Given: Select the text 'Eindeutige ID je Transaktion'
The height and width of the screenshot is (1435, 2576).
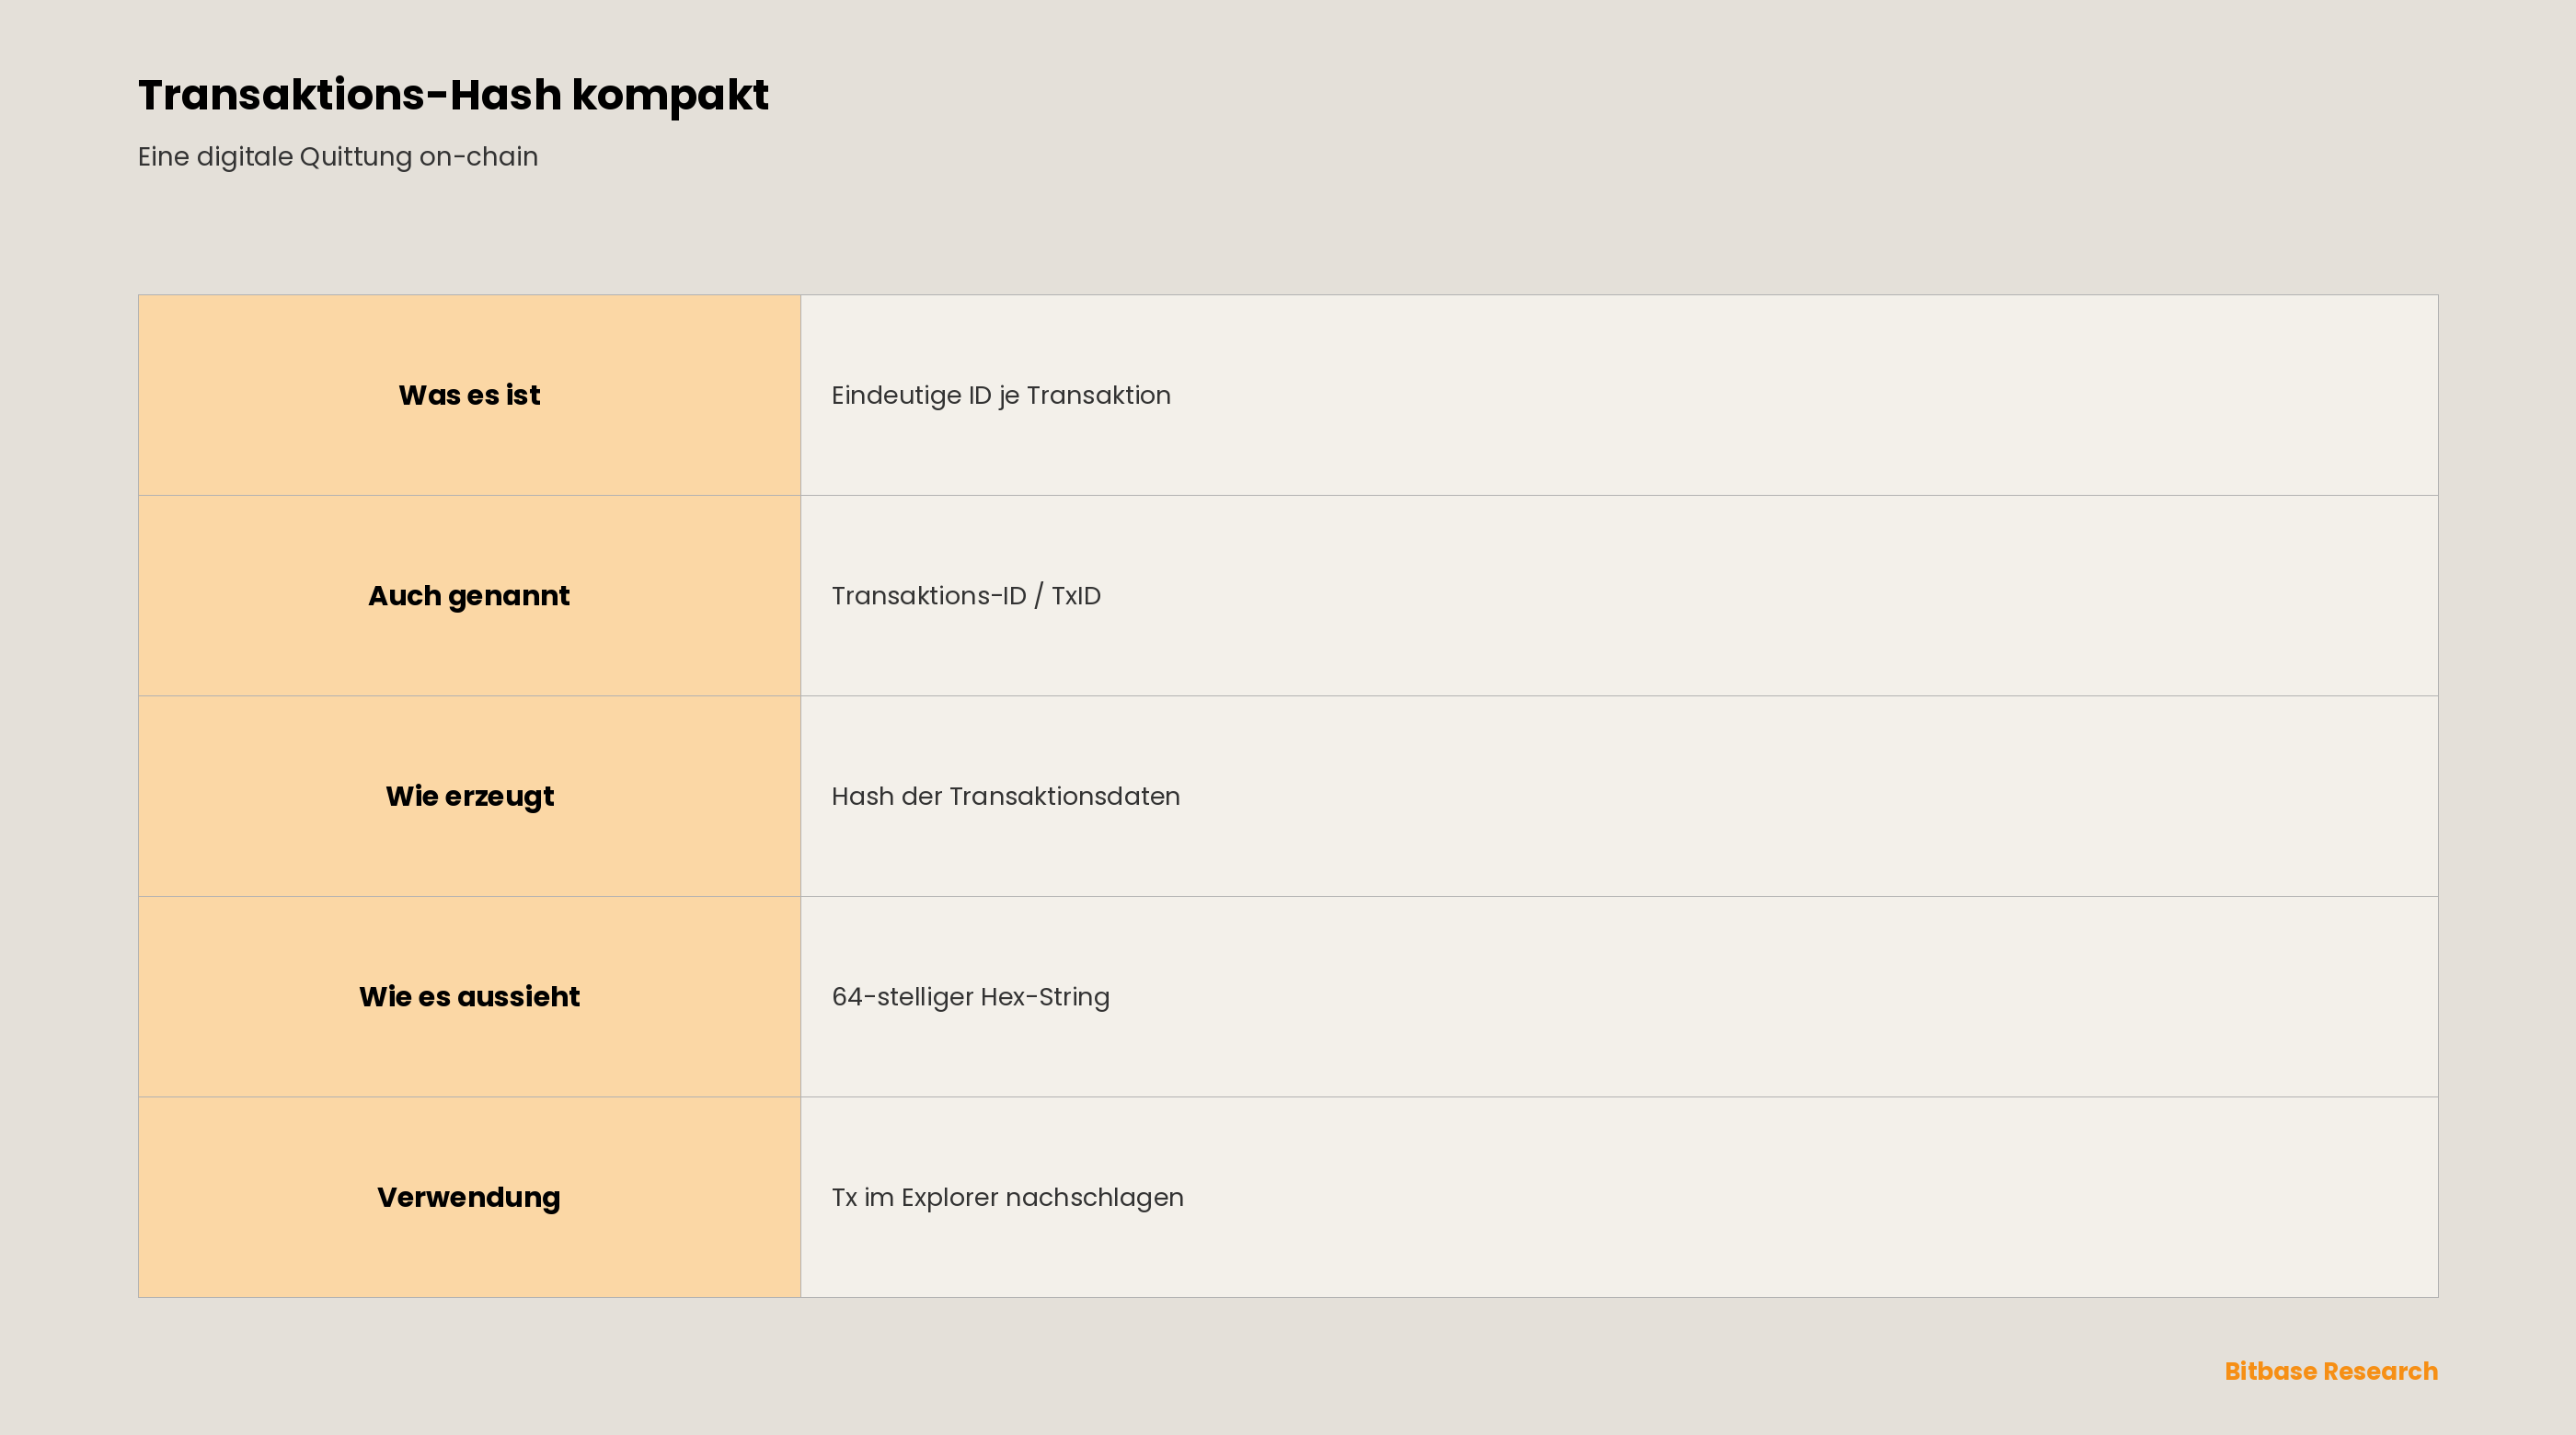Looking at the screenshot, I should pos(1001,396).
